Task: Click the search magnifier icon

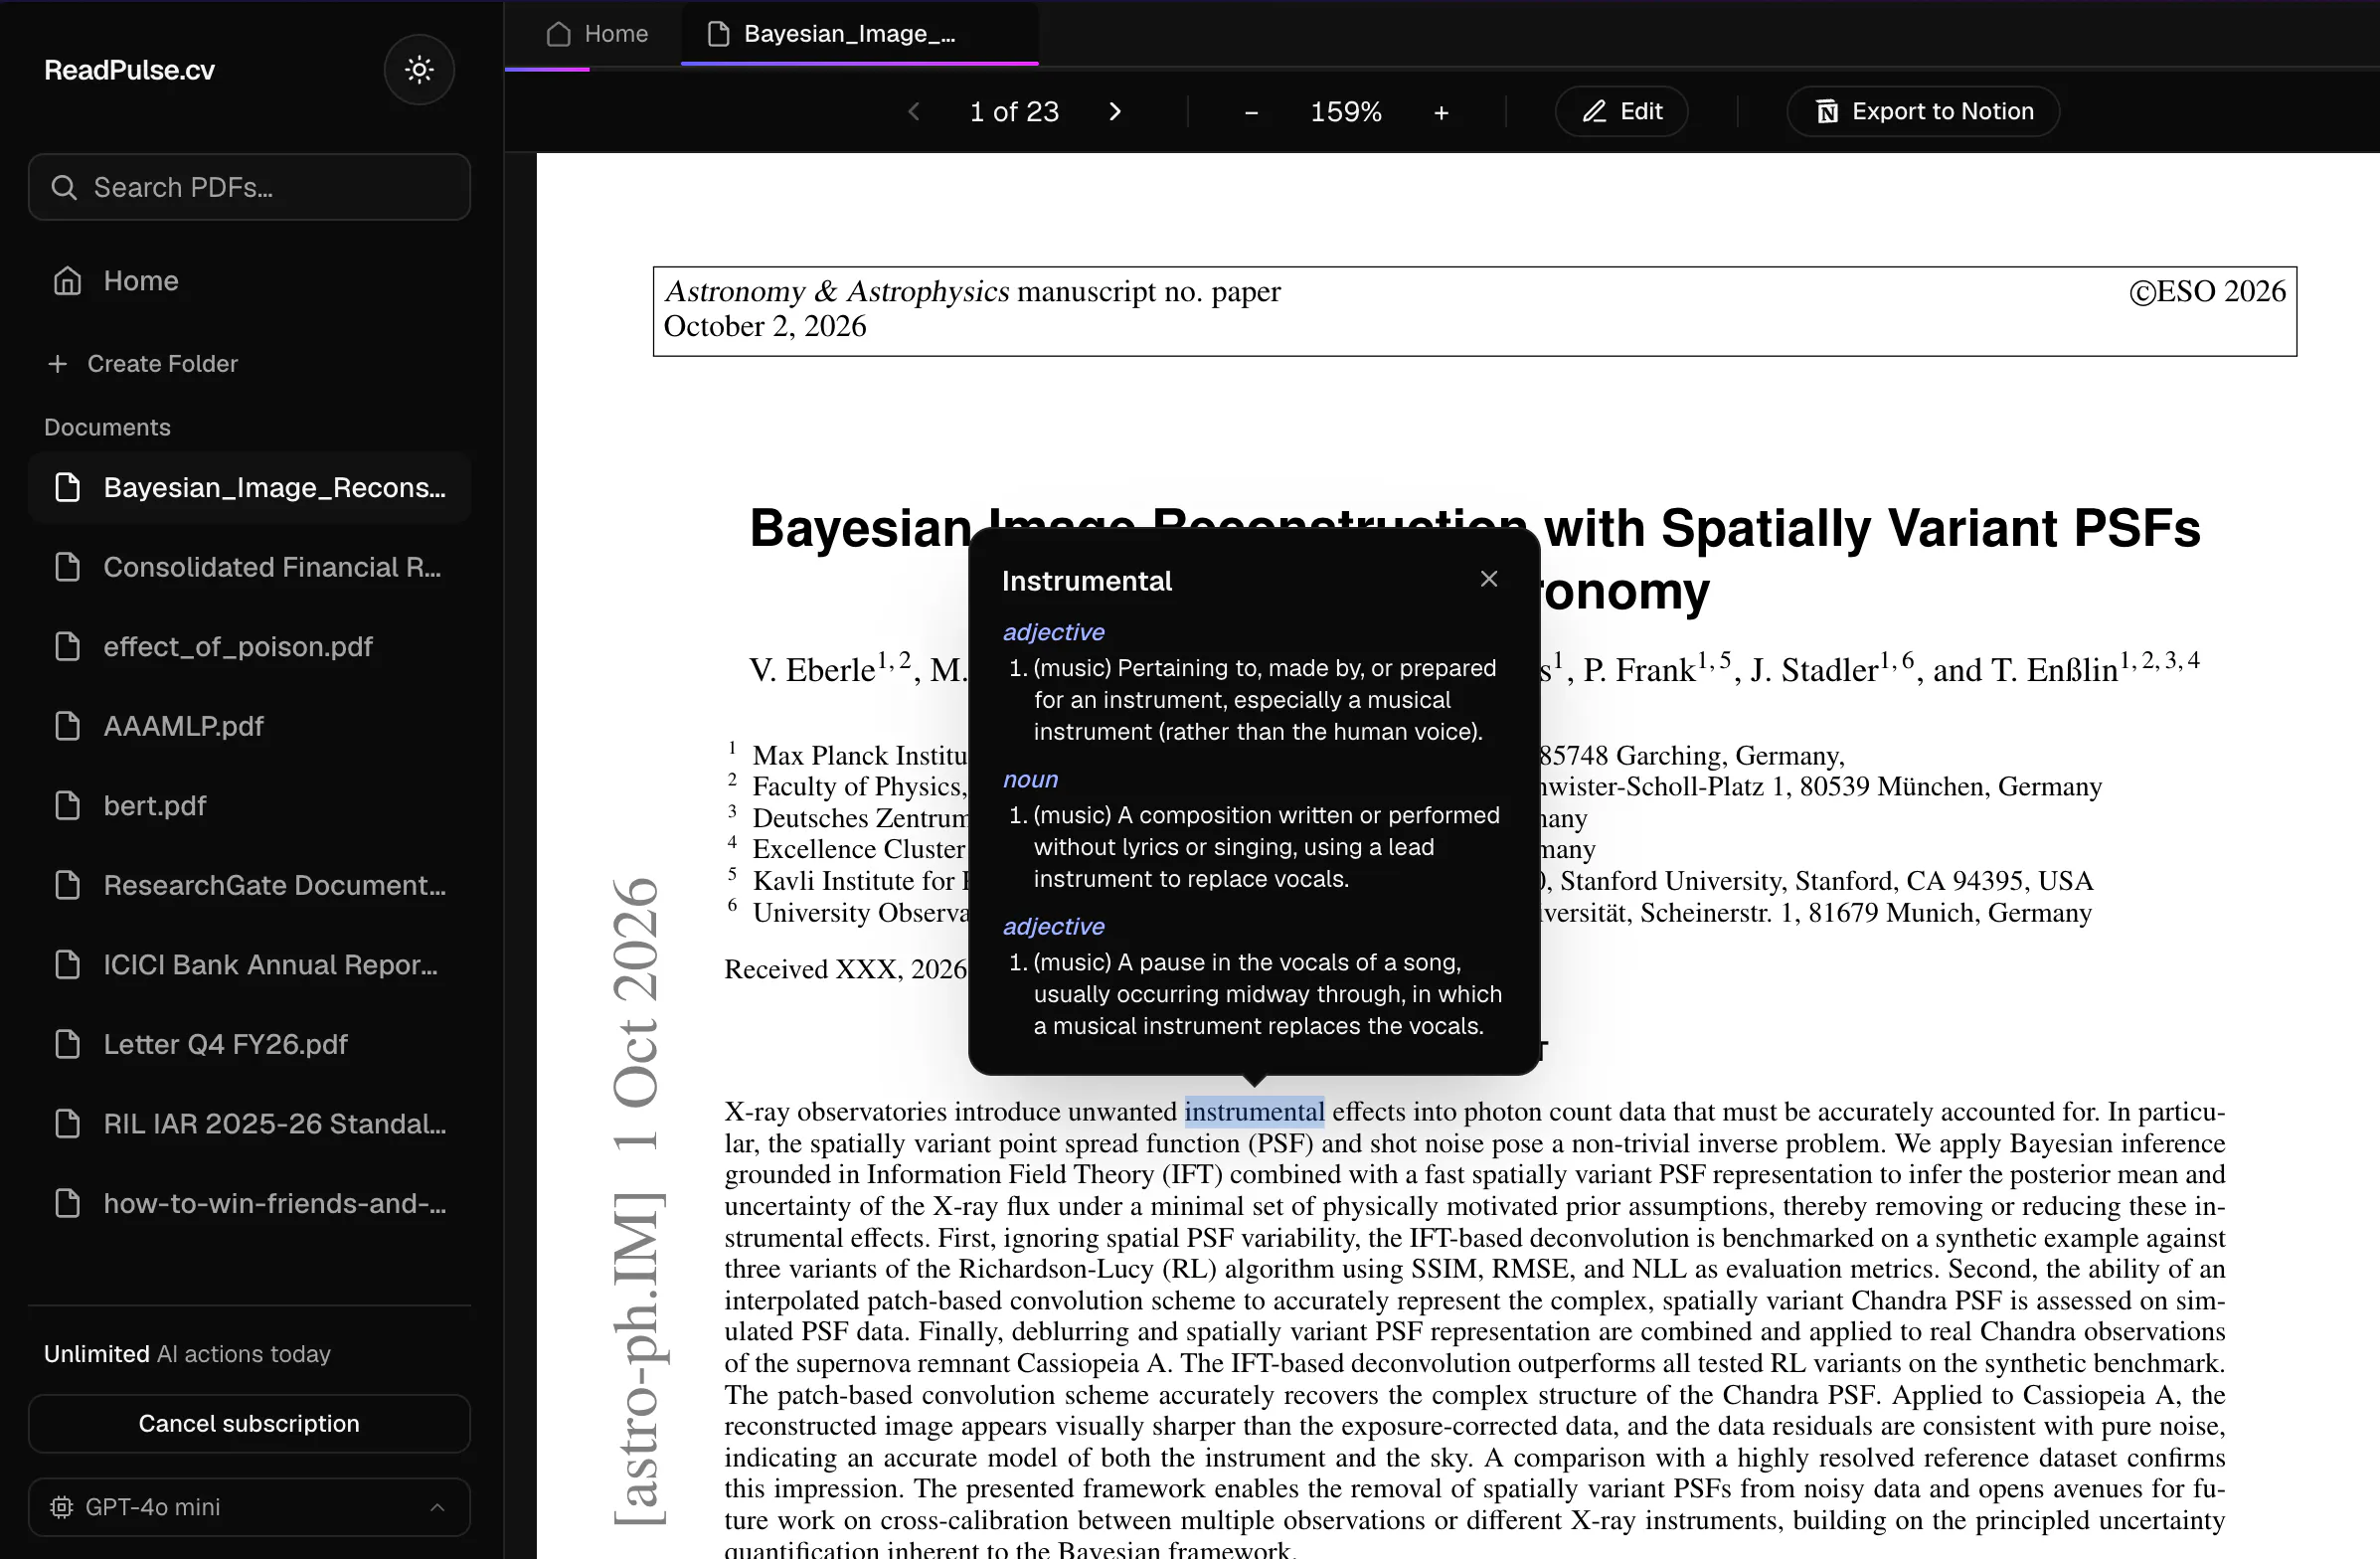Action: (x=64, y=187)
